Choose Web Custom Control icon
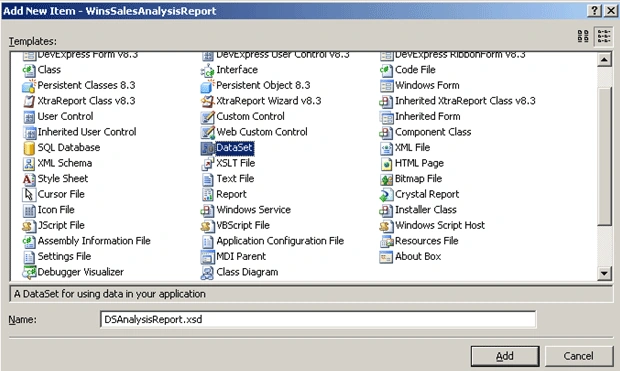This screenshot has height=371, width=620. [x=208, y=132]
